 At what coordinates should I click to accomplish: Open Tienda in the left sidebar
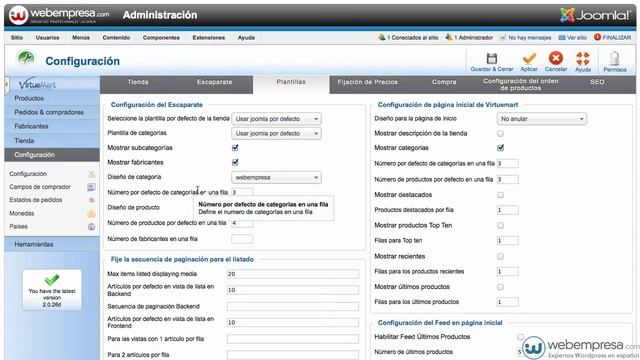52,141
